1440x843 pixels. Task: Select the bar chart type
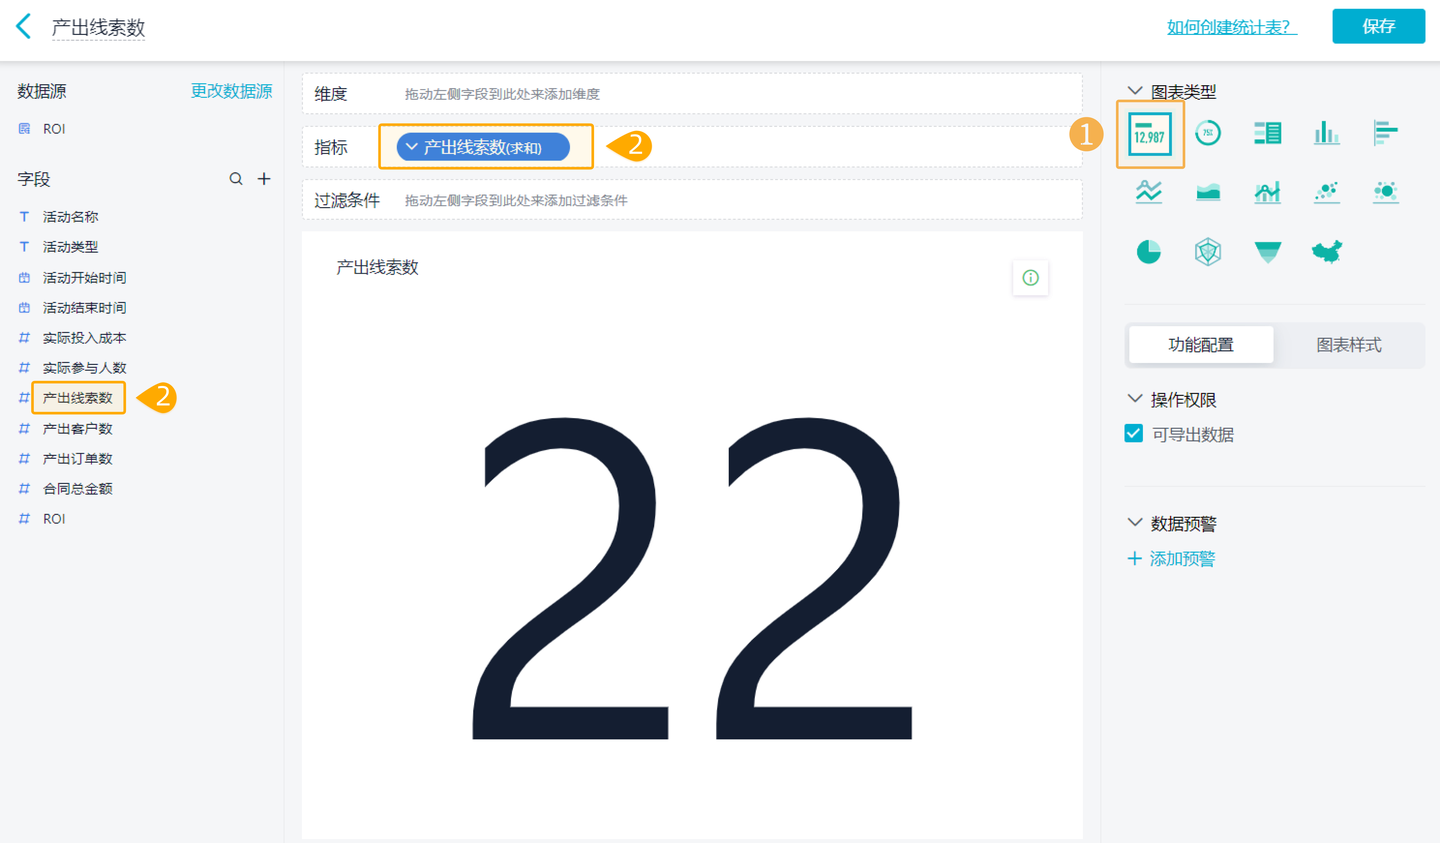tap(1326, 133)
